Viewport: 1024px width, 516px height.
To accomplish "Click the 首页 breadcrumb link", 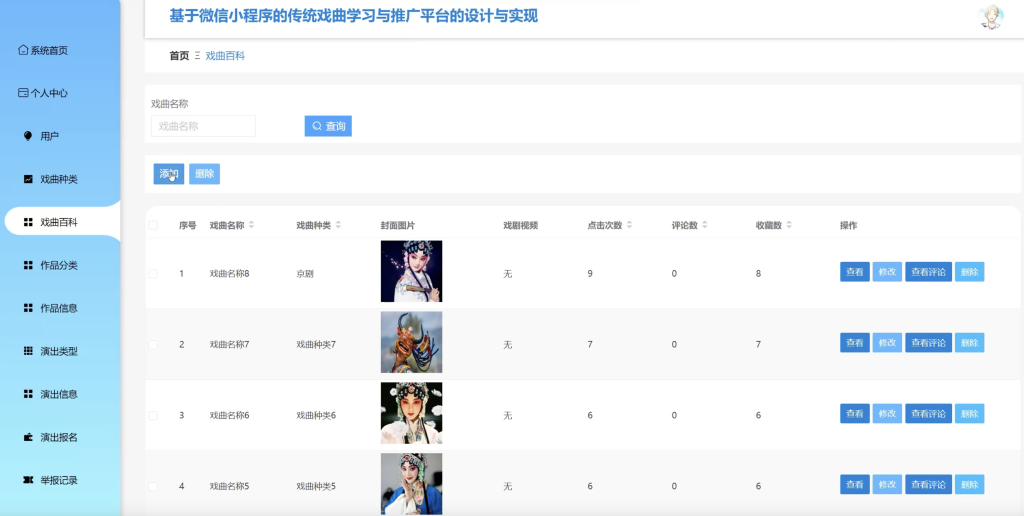I will (179, 56).
